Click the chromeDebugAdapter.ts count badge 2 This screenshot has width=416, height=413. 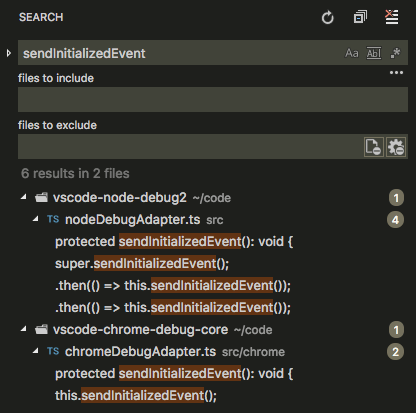[x=395, y=352]
